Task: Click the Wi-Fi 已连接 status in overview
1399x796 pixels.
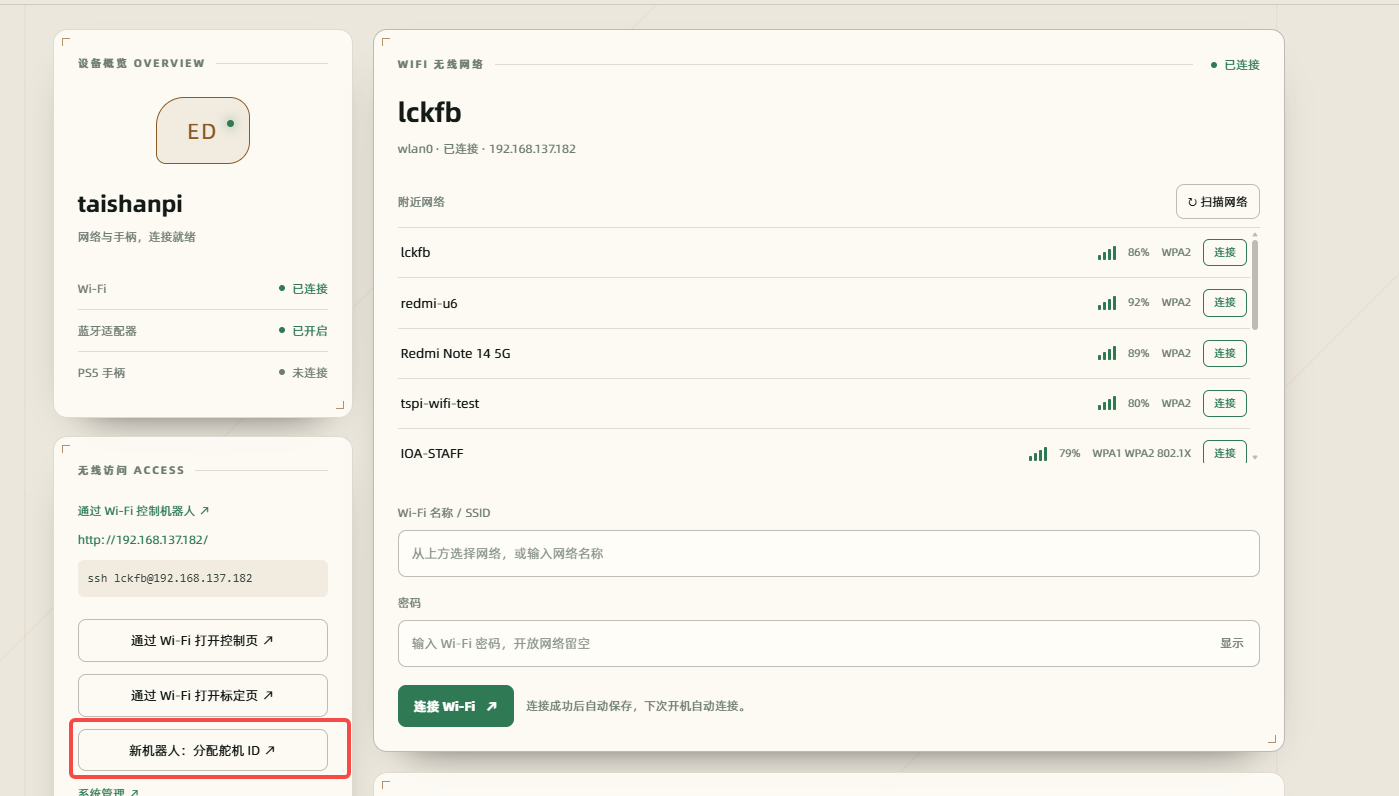Action: [303, 289]
